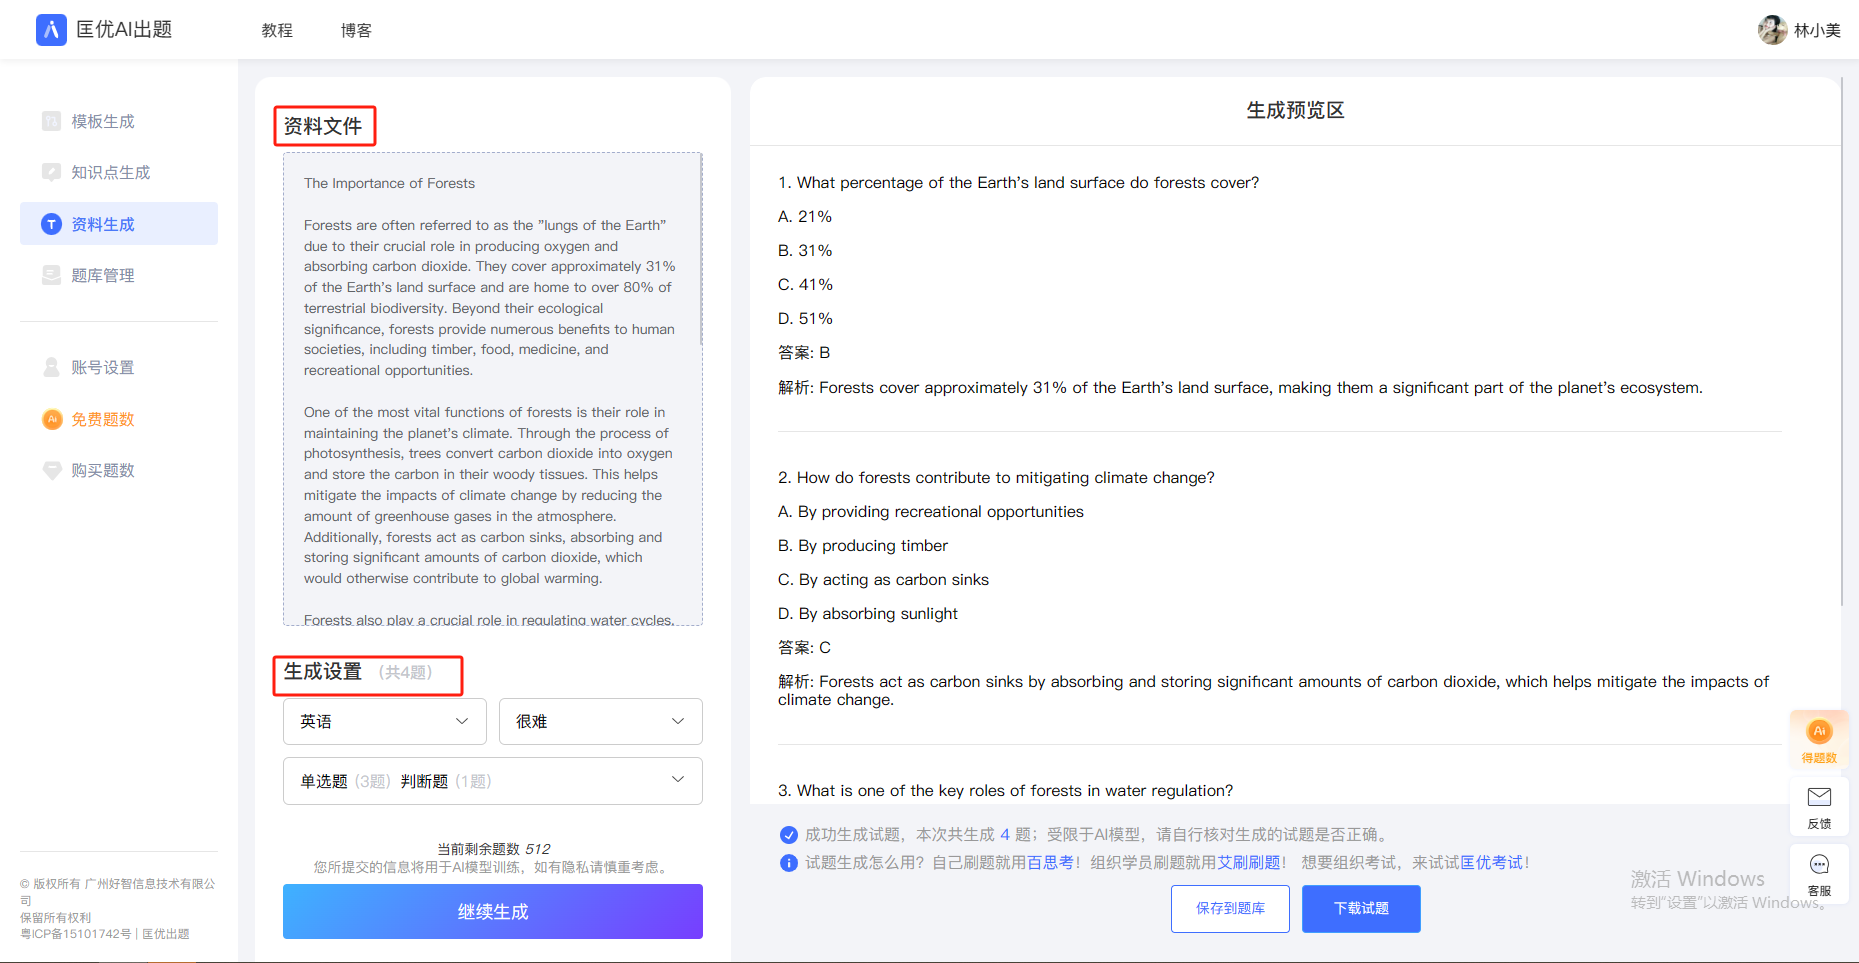Open the 教程 menu item
The image size is (1859, 963).
click(x=277, y=30)
